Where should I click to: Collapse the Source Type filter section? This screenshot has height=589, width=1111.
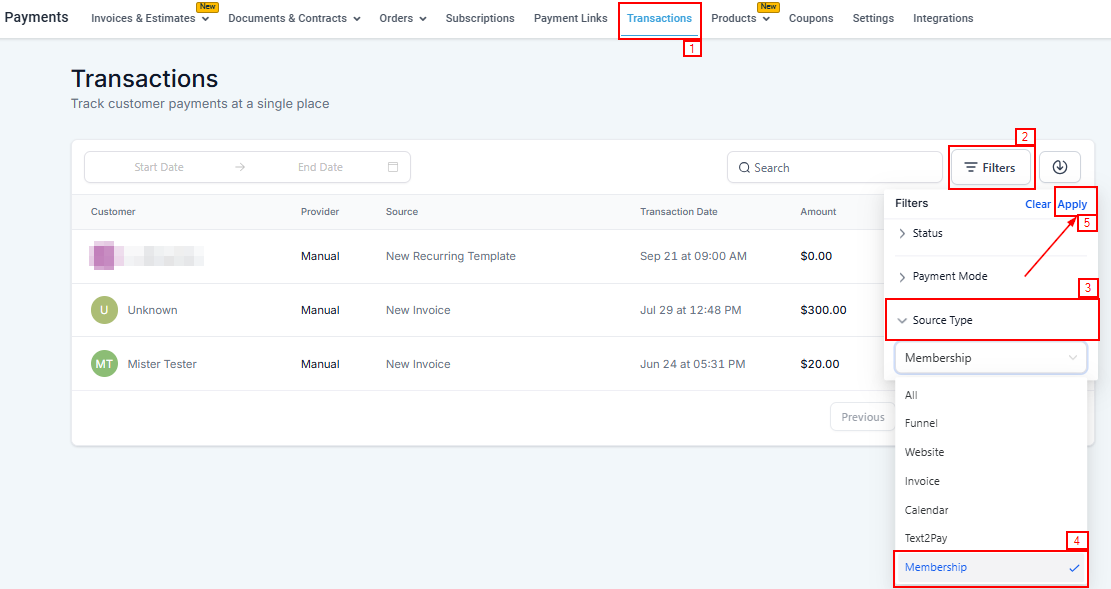(942, 320)
